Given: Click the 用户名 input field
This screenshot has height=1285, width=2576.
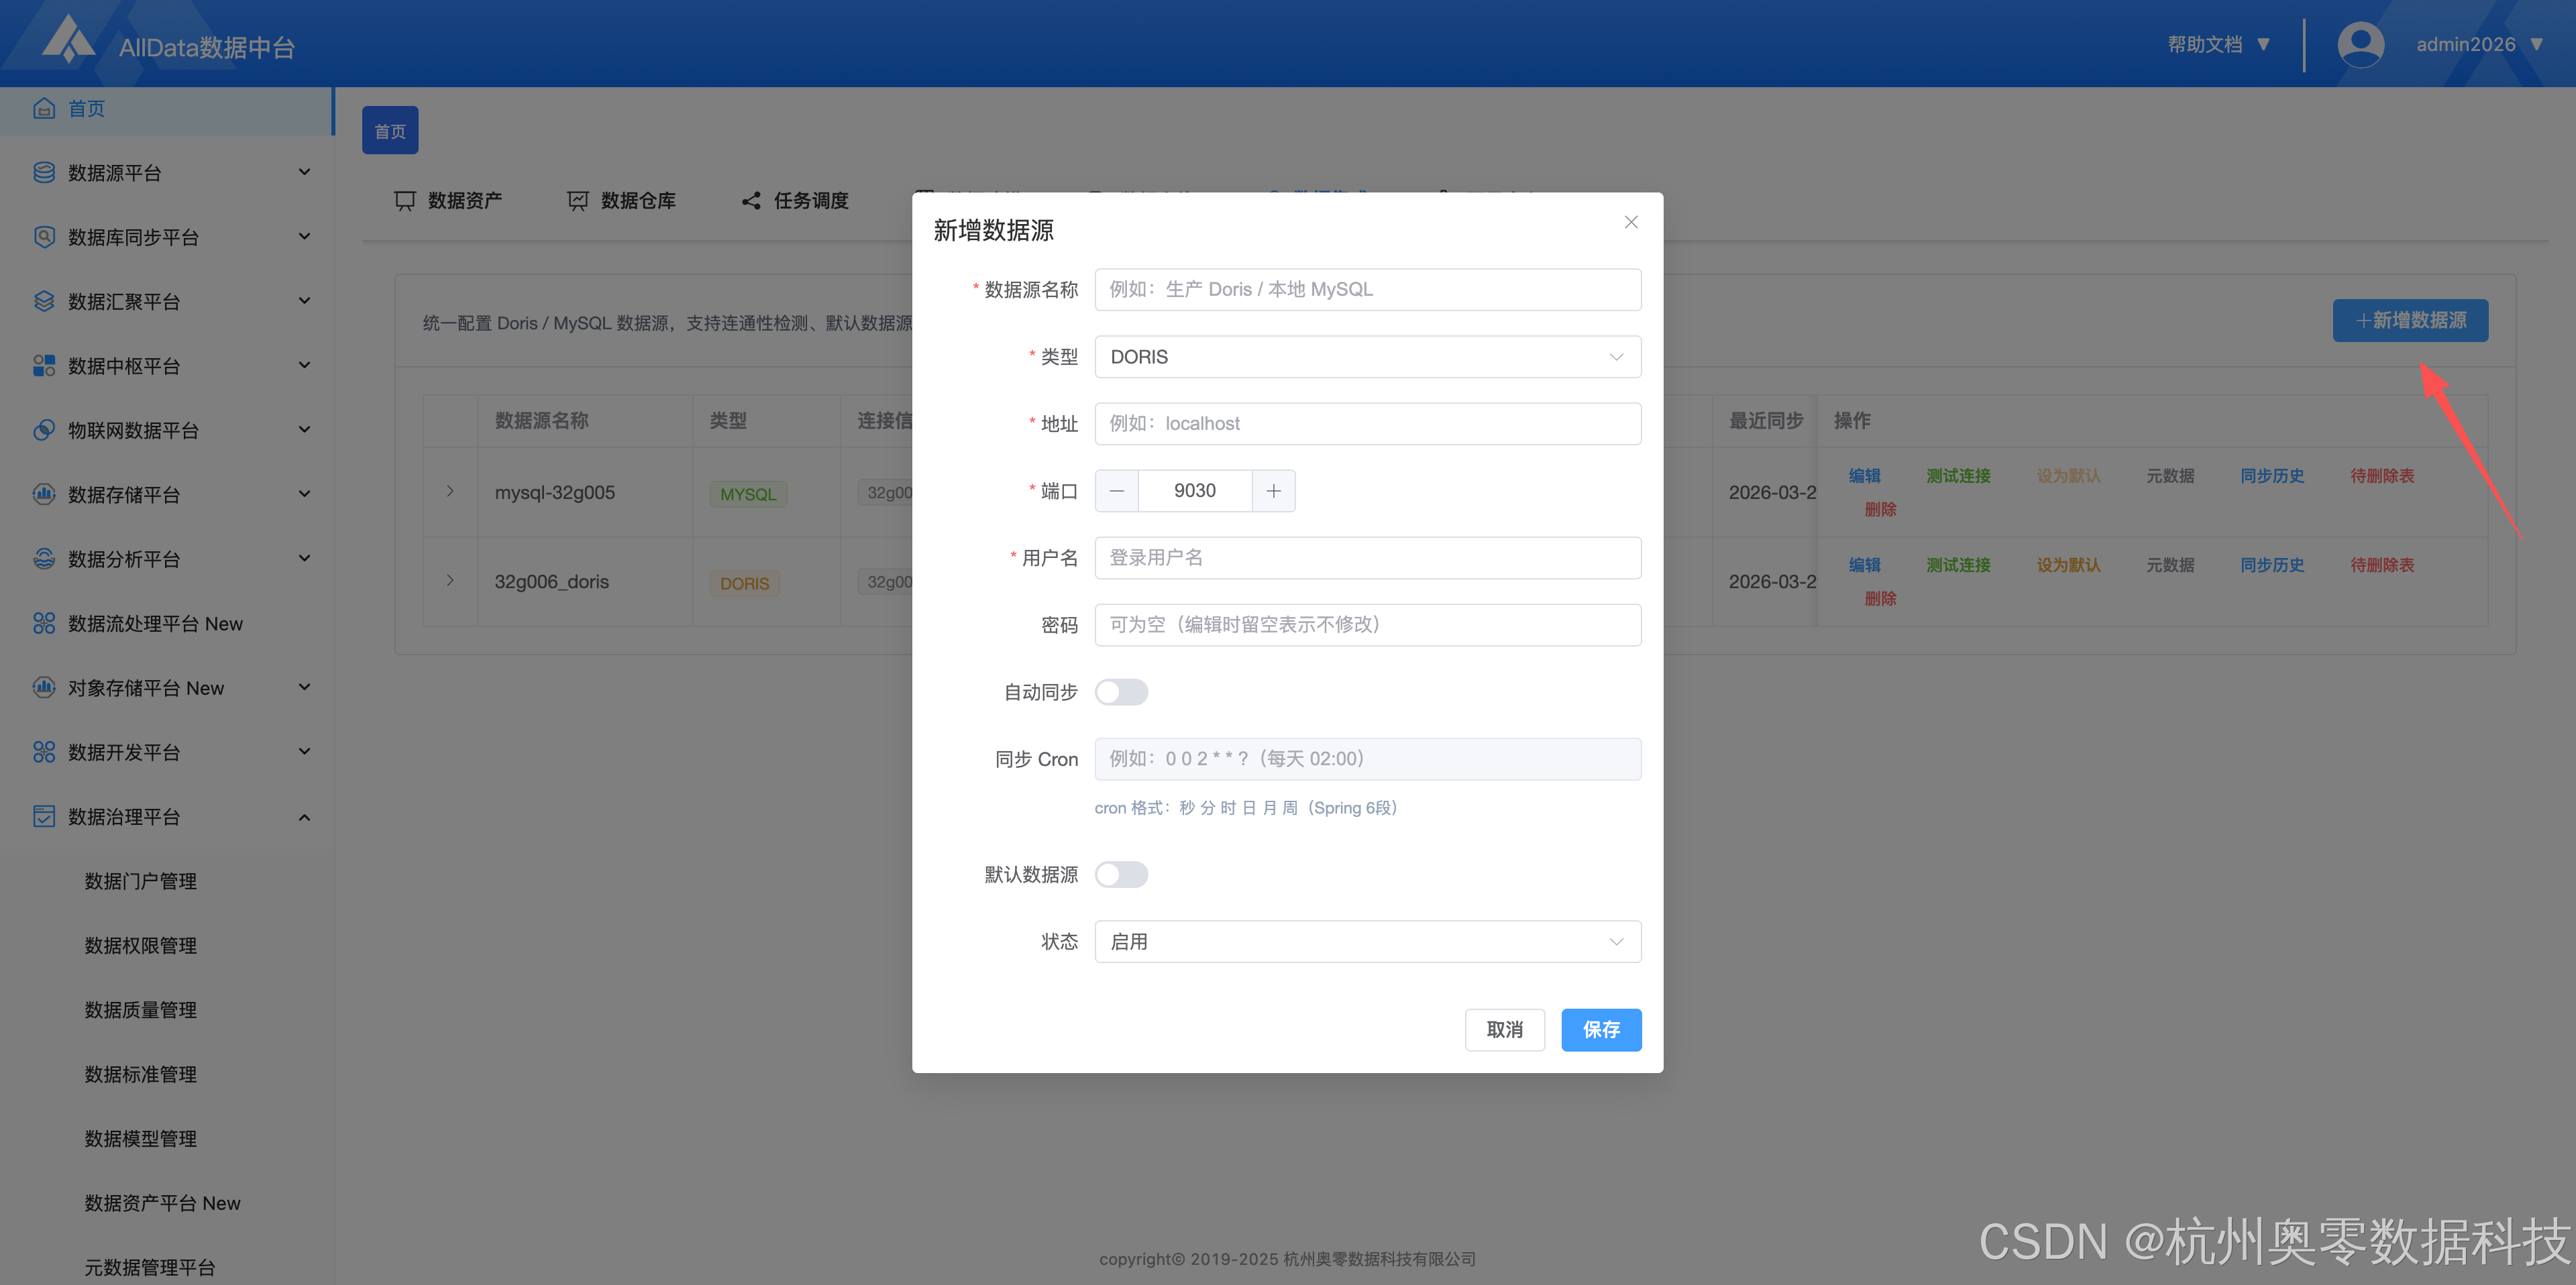Looking at the screenshot, I should [1368, 558].
